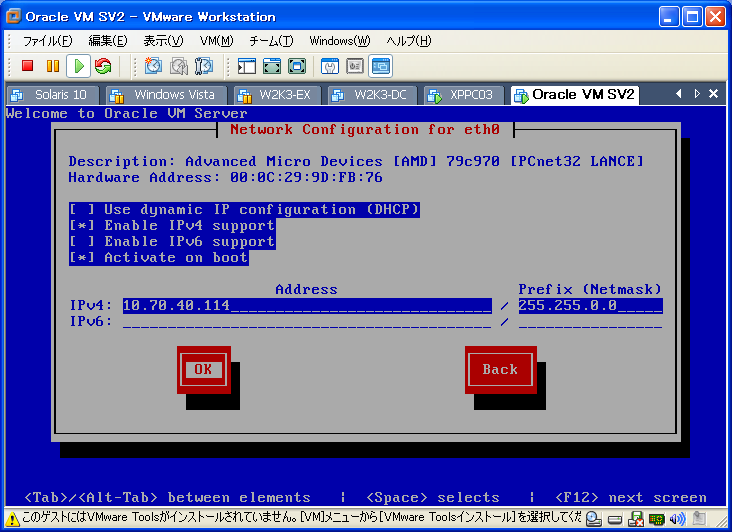Screen dimensions: 732x532
Task: Close the current VM tab with X
Action: pos(713,94)
